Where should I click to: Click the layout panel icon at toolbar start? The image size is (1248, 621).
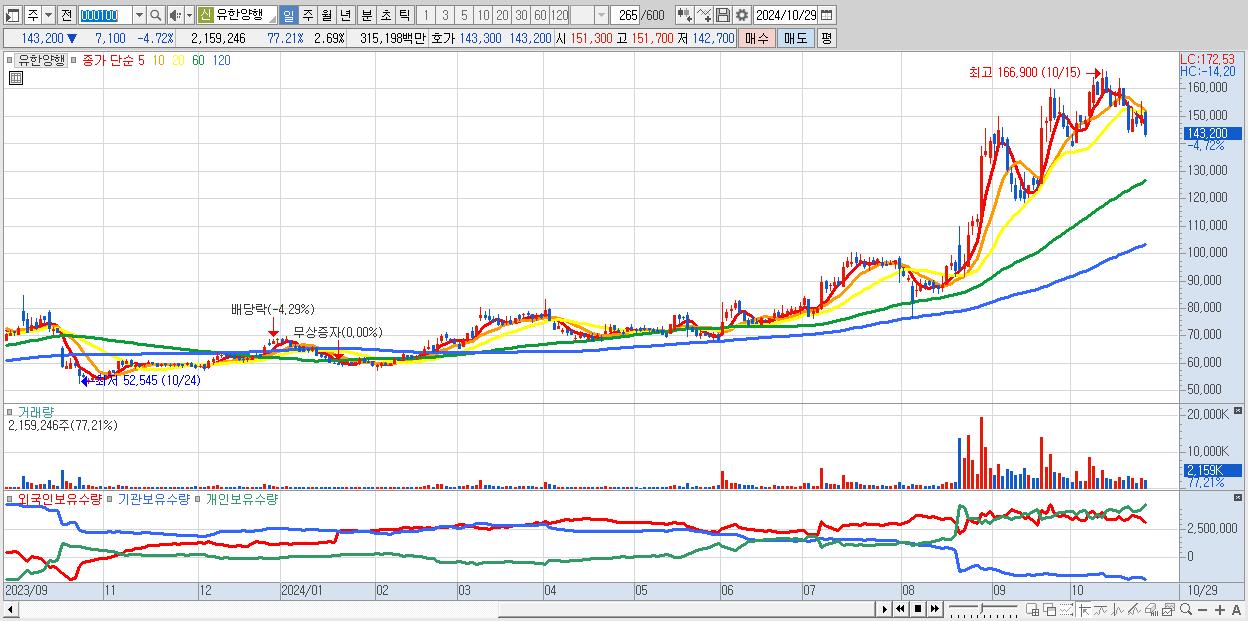click(x=14, y=16)
